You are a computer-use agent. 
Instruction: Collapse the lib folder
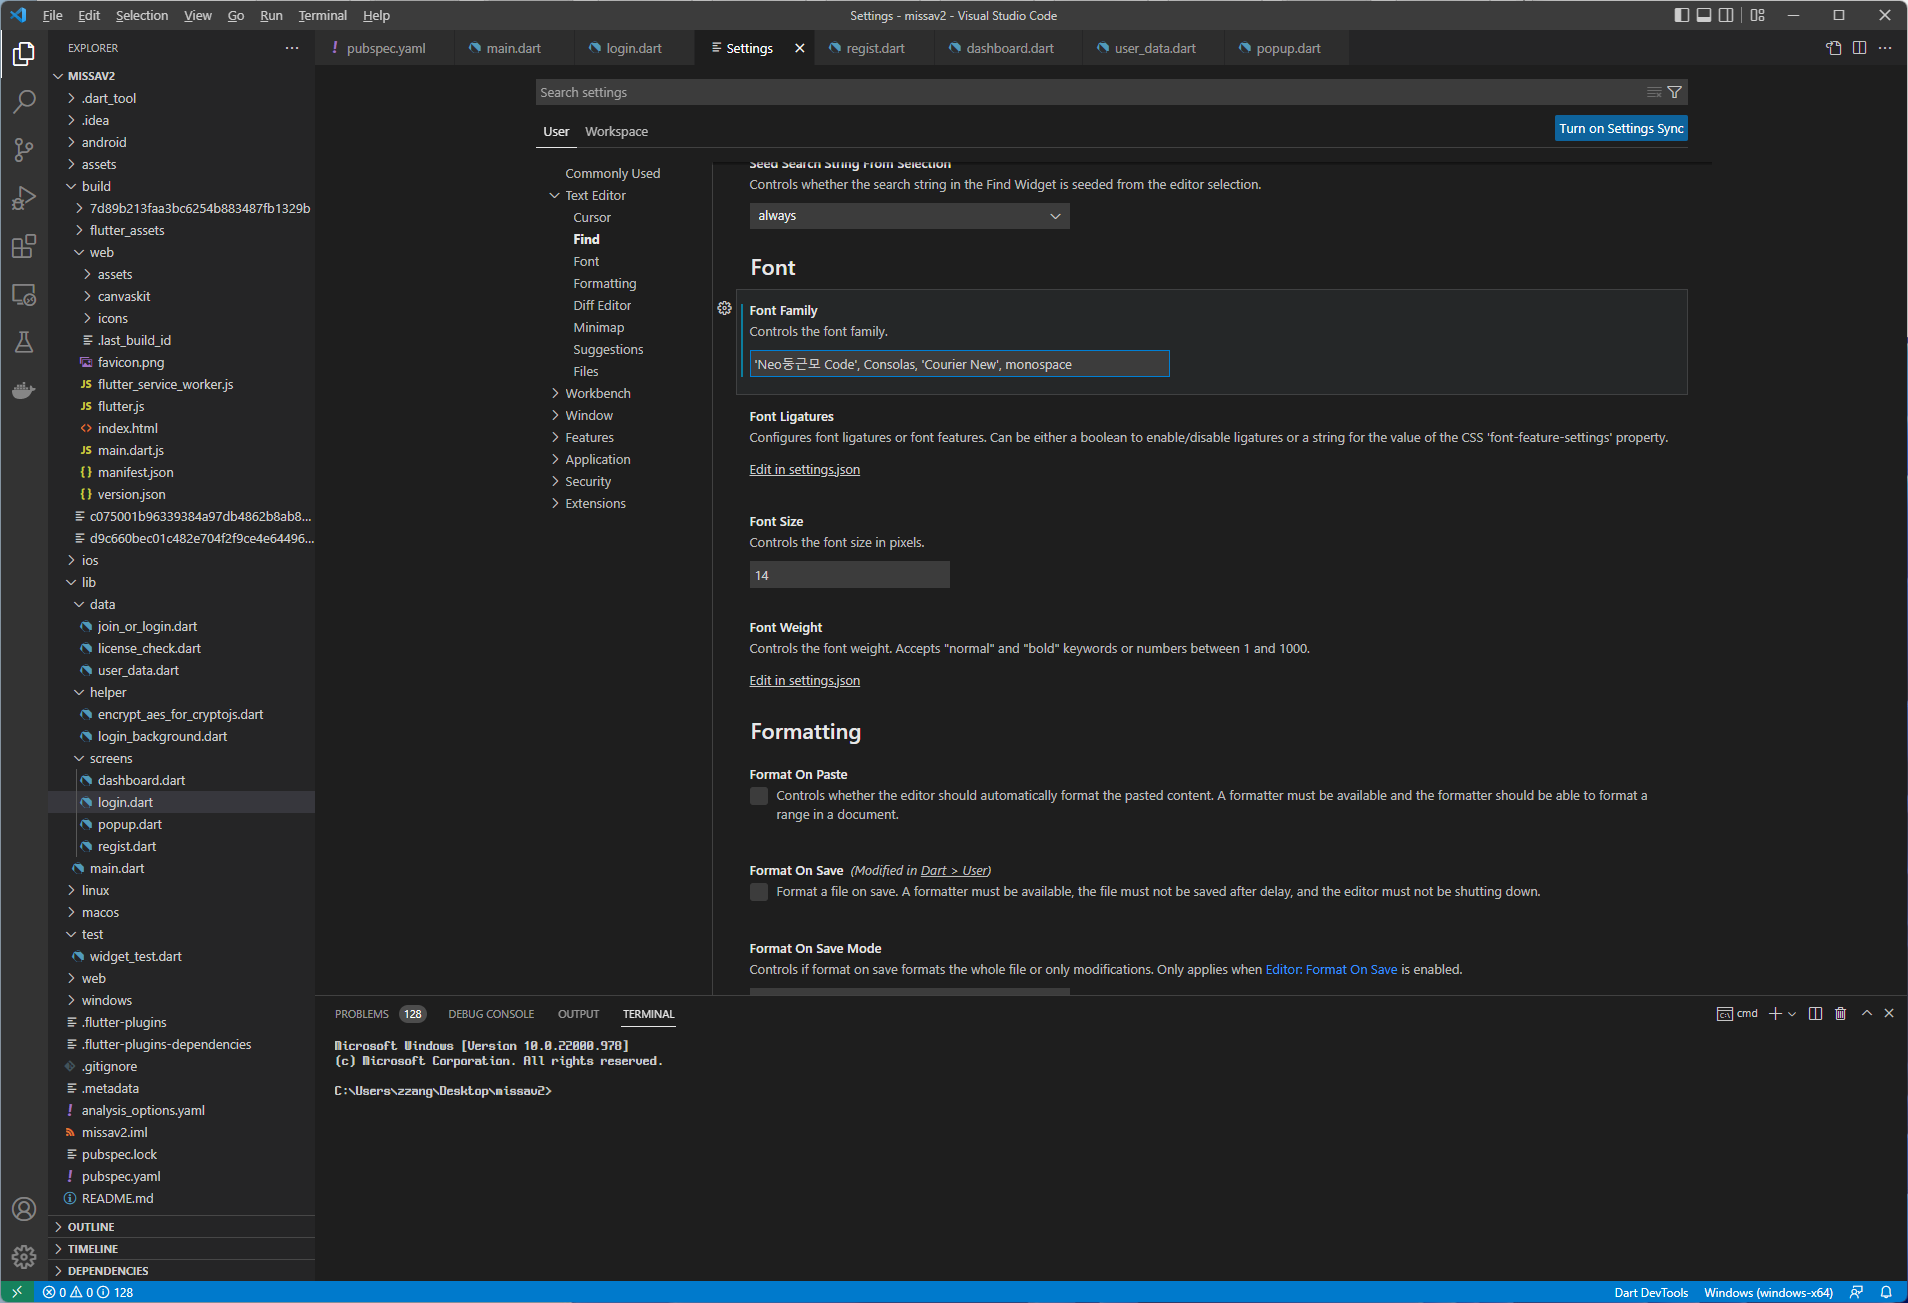pyautogui.click(x=88, y=582)
